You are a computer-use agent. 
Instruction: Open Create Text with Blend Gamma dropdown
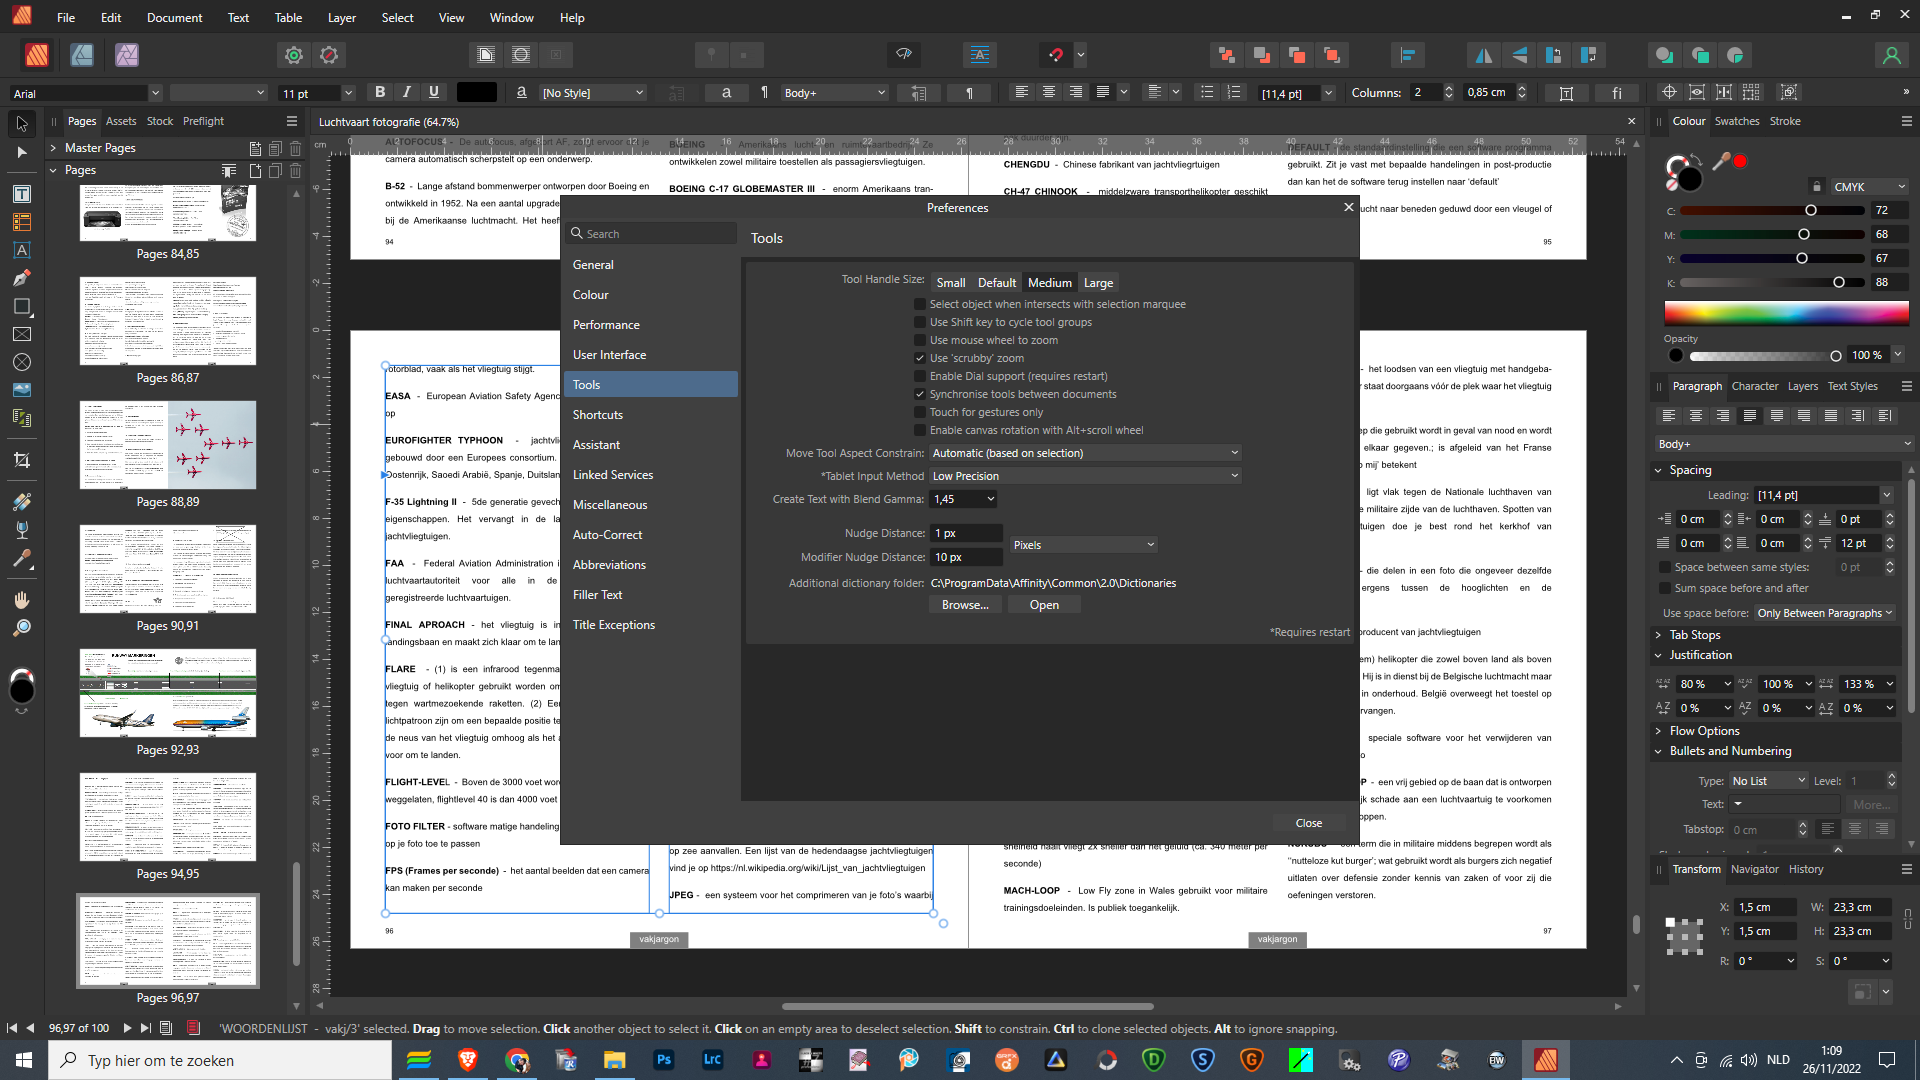click(964, 499)
